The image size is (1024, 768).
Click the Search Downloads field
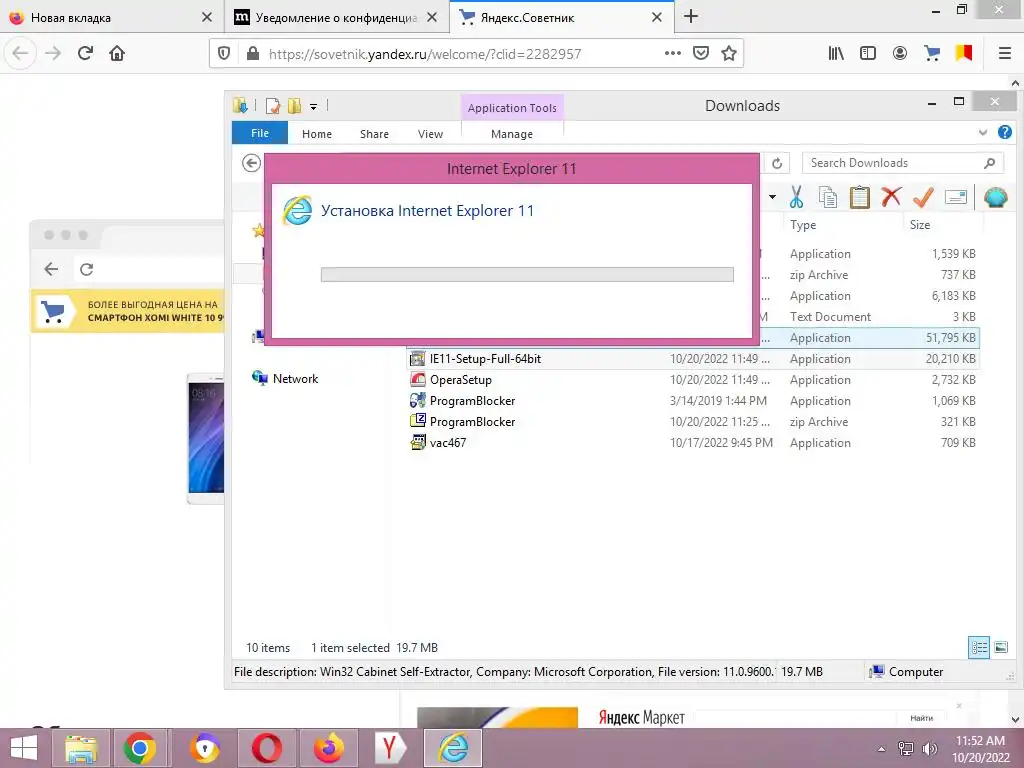[903, 163]
